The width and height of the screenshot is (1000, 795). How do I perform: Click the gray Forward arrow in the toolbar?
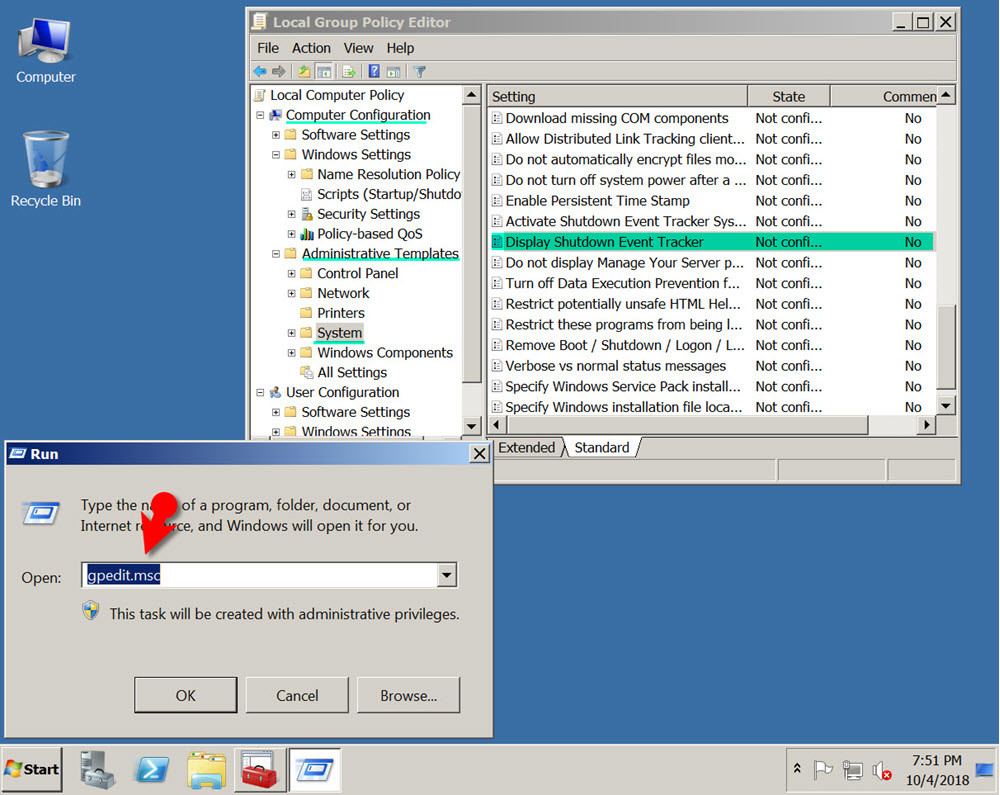pos(279,71)
